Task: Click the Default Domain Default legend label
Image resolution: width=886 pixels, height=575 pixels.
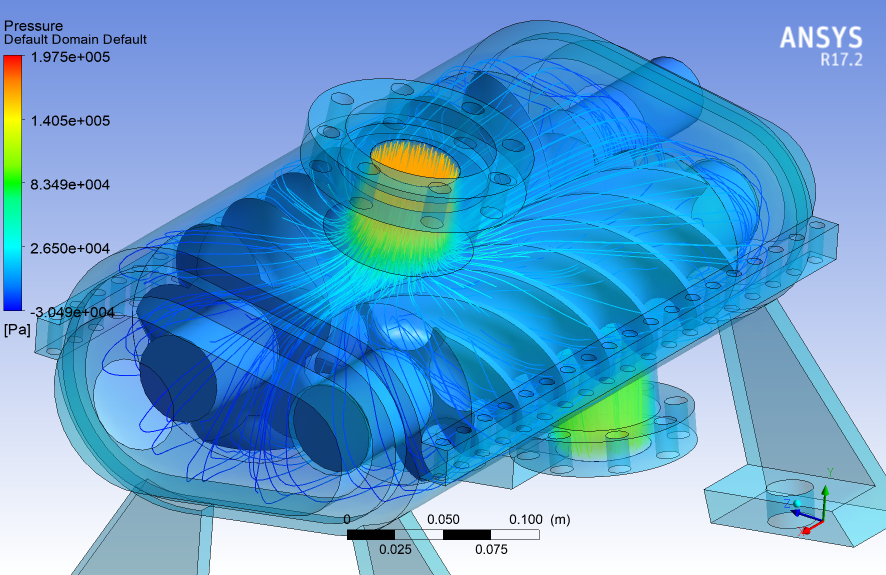Action: (76, 40)
